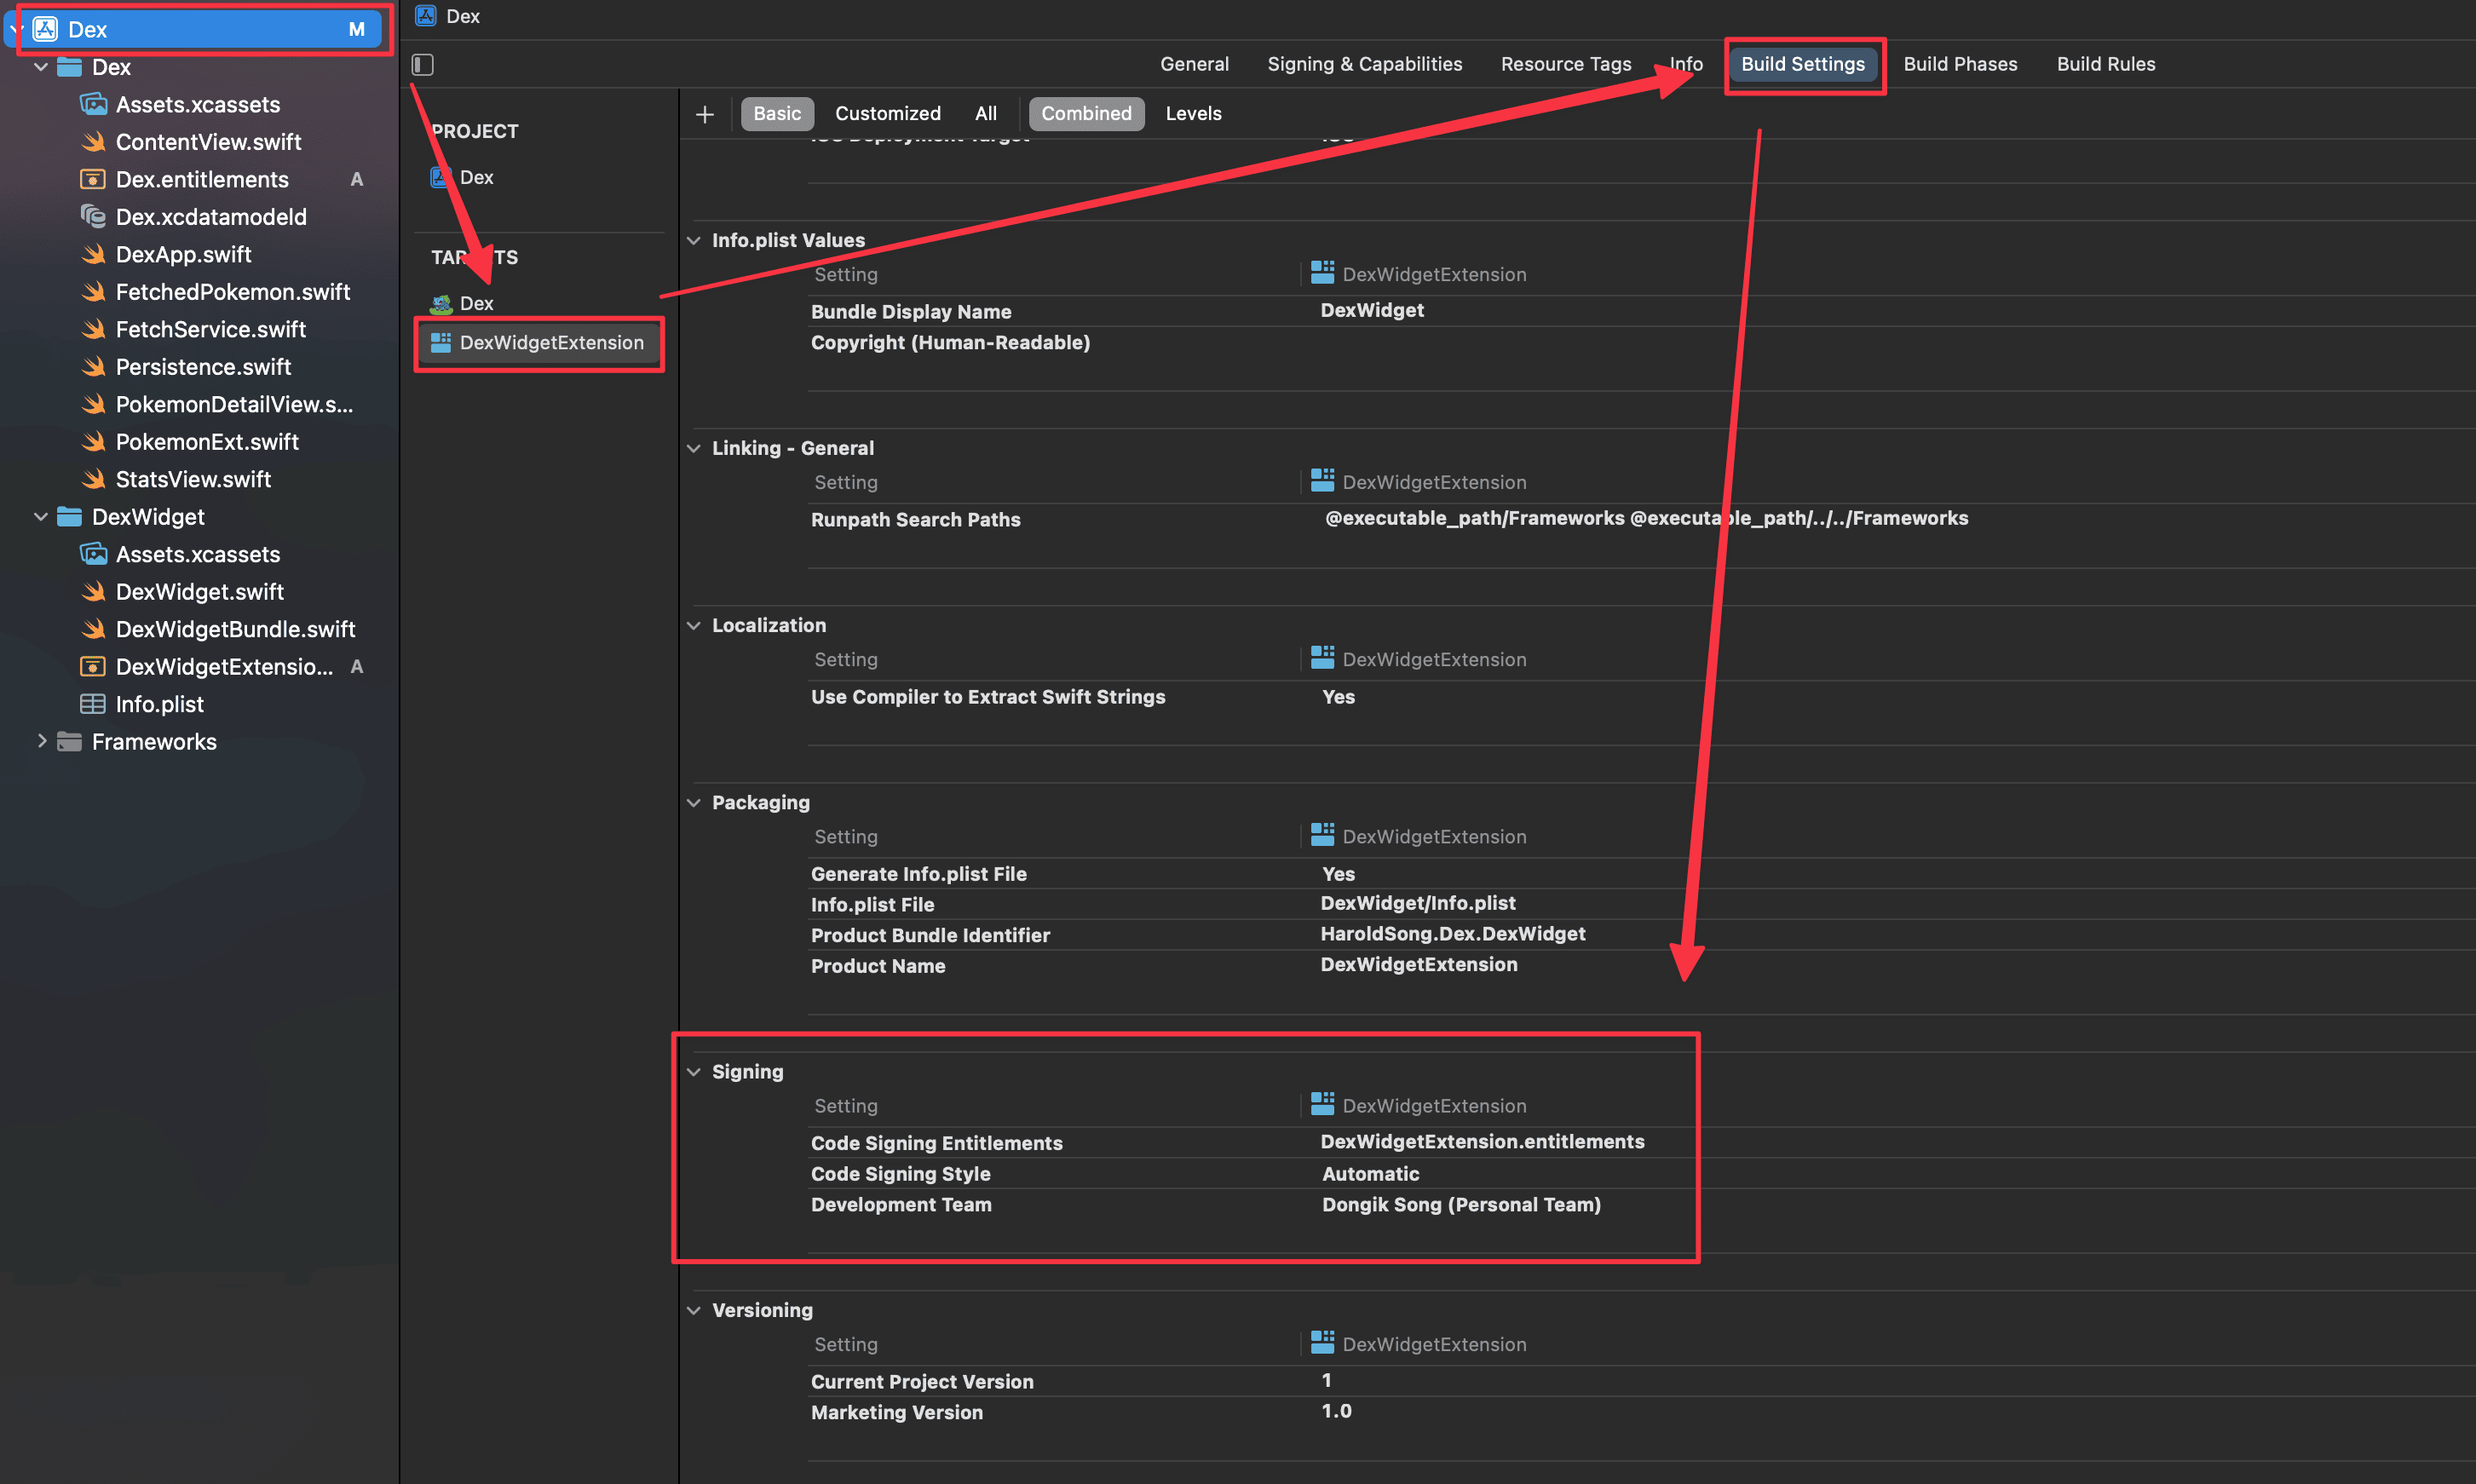
Task: Open the Resource Tags tab
Action: pos(1566,64)
